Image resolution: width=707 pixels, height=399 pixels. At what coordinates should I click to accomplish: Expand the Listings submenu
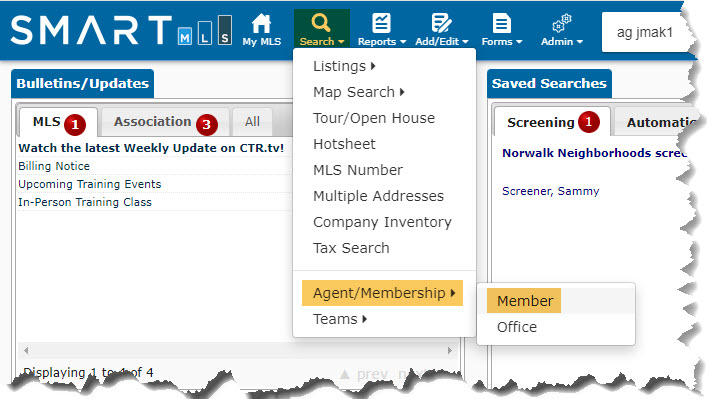[x=344, y=66]
